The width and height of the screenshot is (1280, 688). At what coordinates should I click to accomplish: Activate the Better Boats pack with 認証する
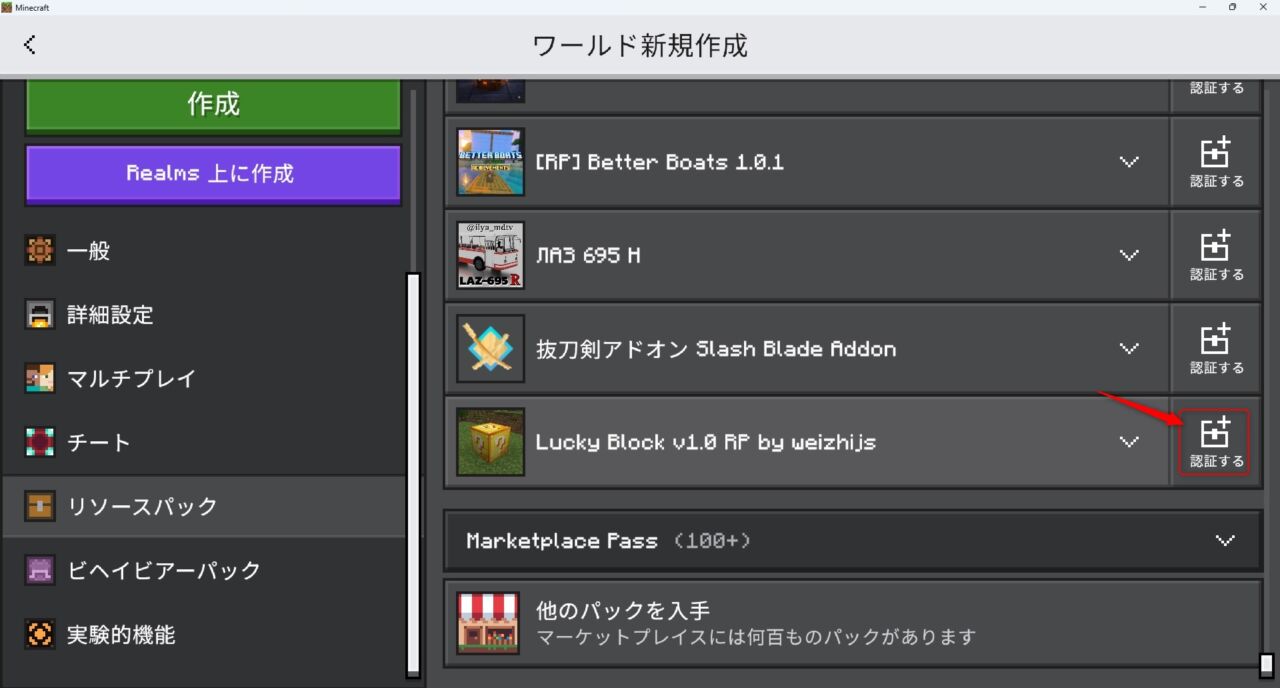[x=1216, y=162]
